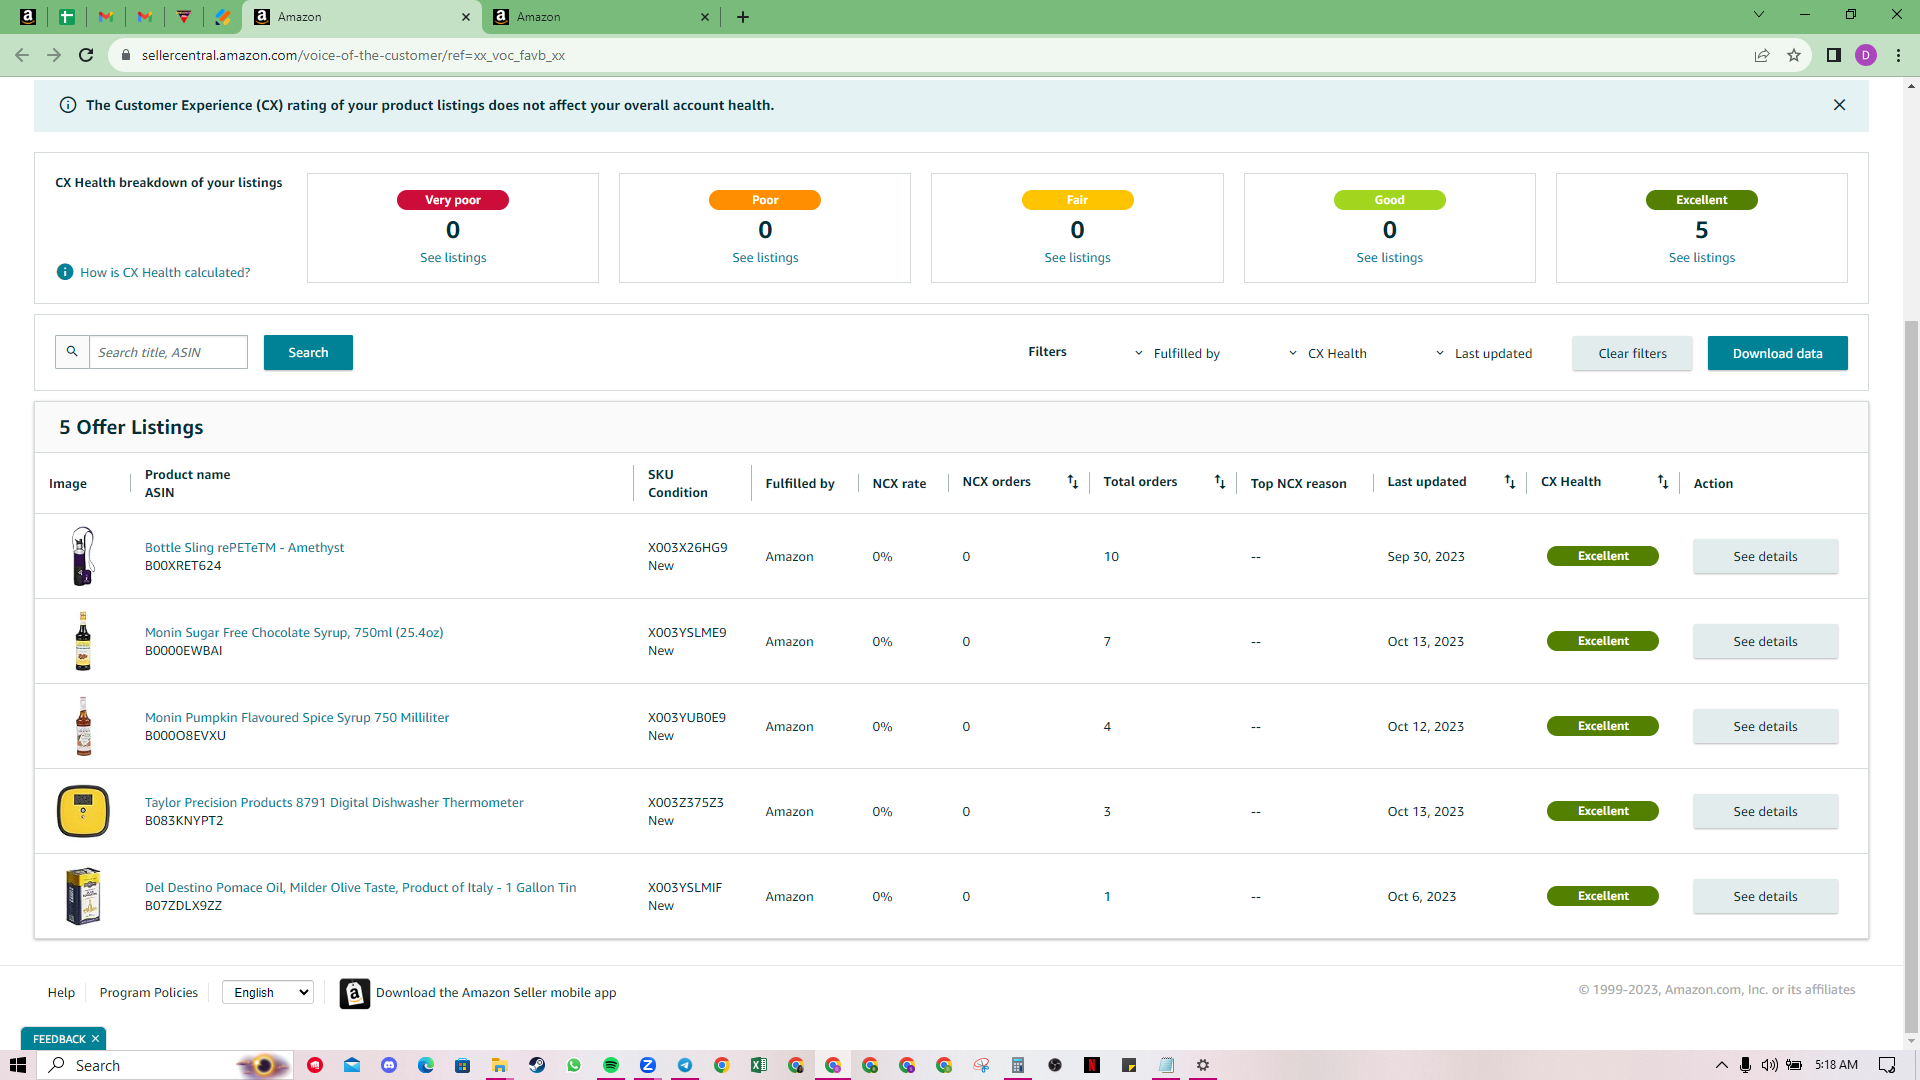Open WhatsApp from the taskbar
The width and height of the screenshot is (1920, 1080).
tap(574, 1065)
